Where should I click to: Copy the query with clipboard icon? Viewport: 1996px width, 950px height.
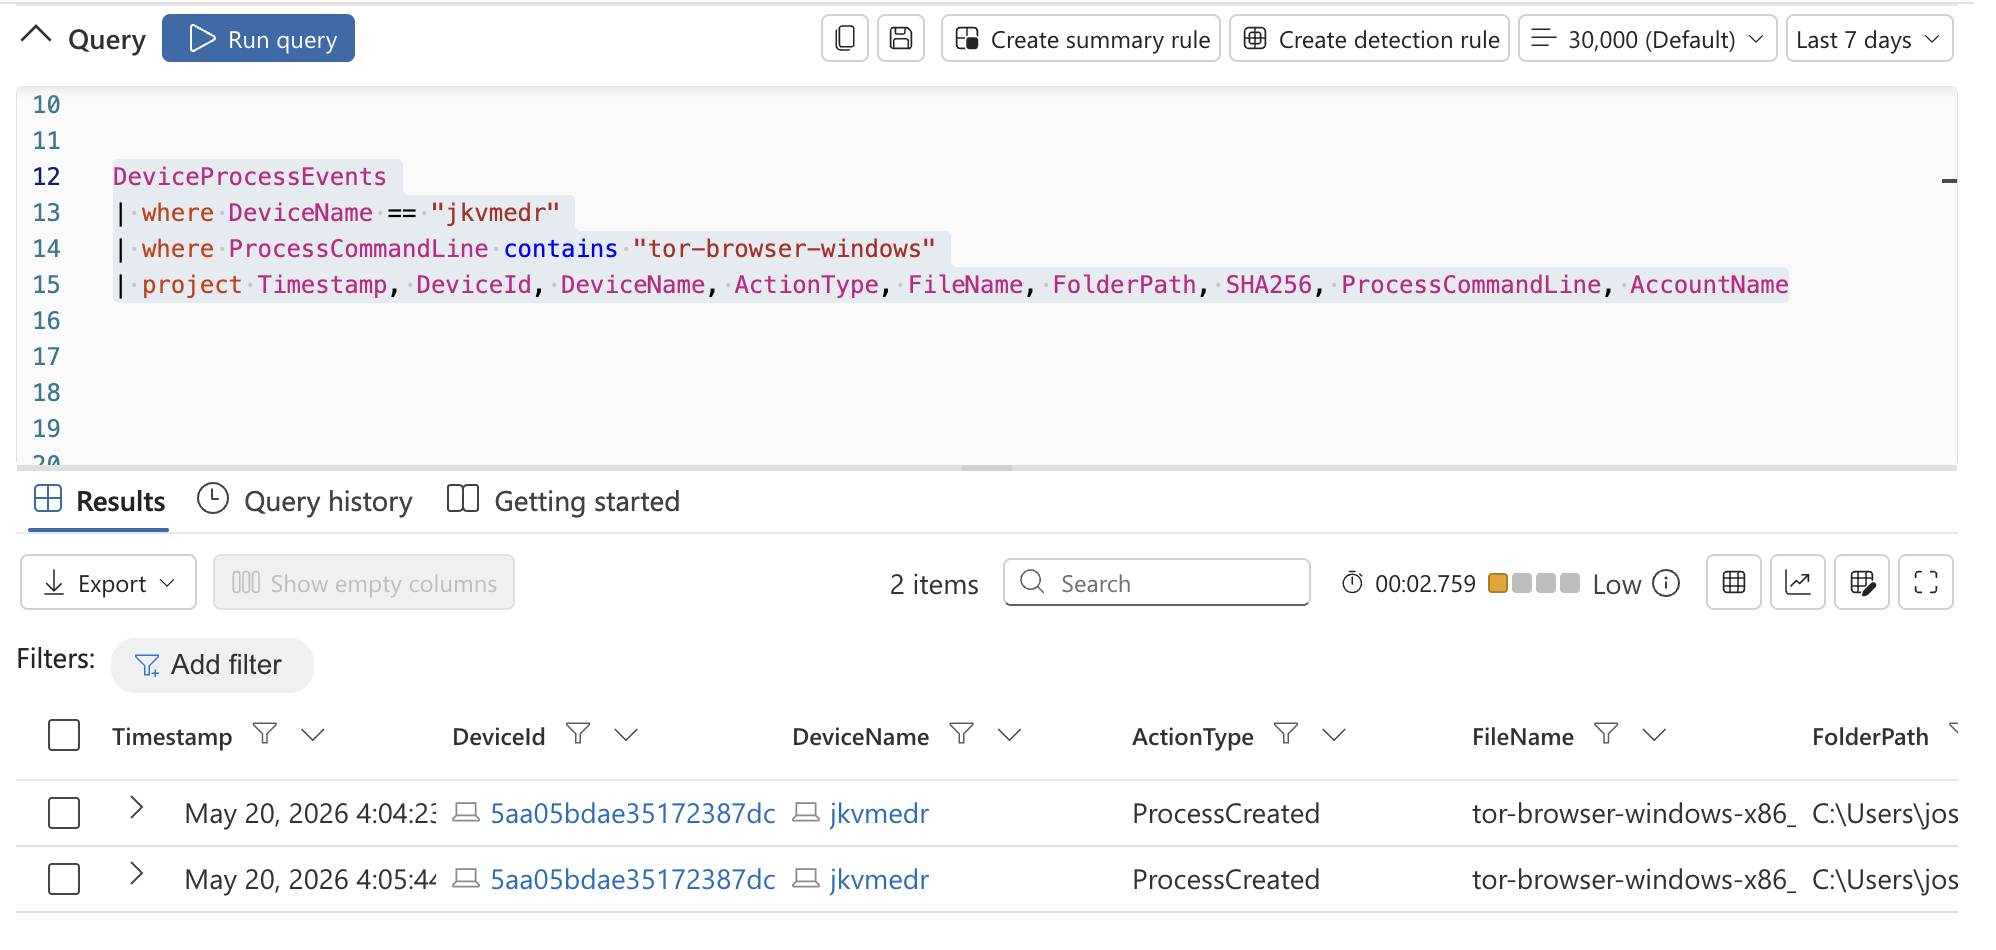845,38
